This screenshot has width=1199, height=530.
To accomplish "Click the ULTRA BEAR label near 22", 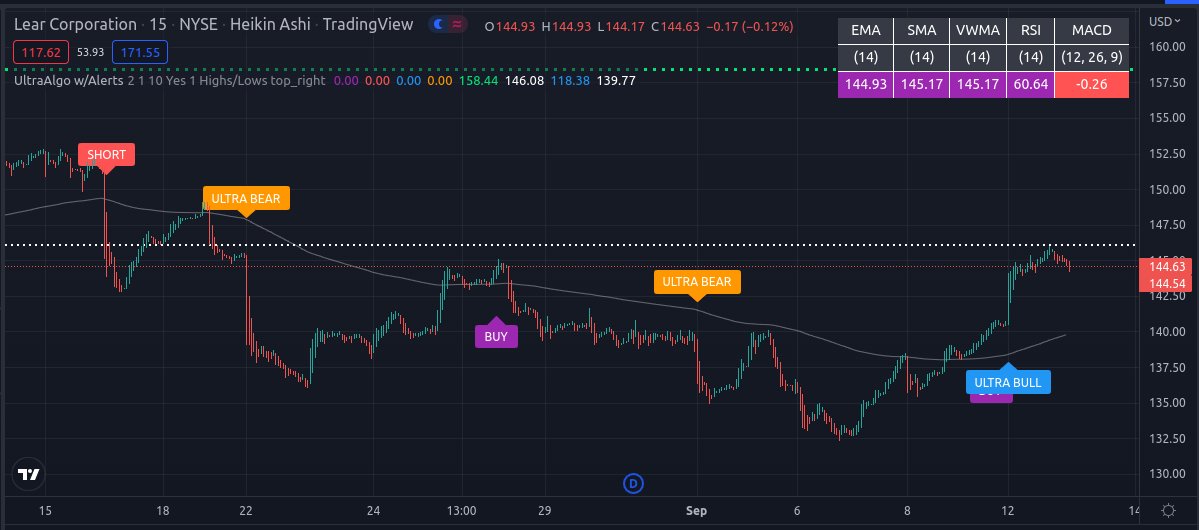I will (246, 199).
